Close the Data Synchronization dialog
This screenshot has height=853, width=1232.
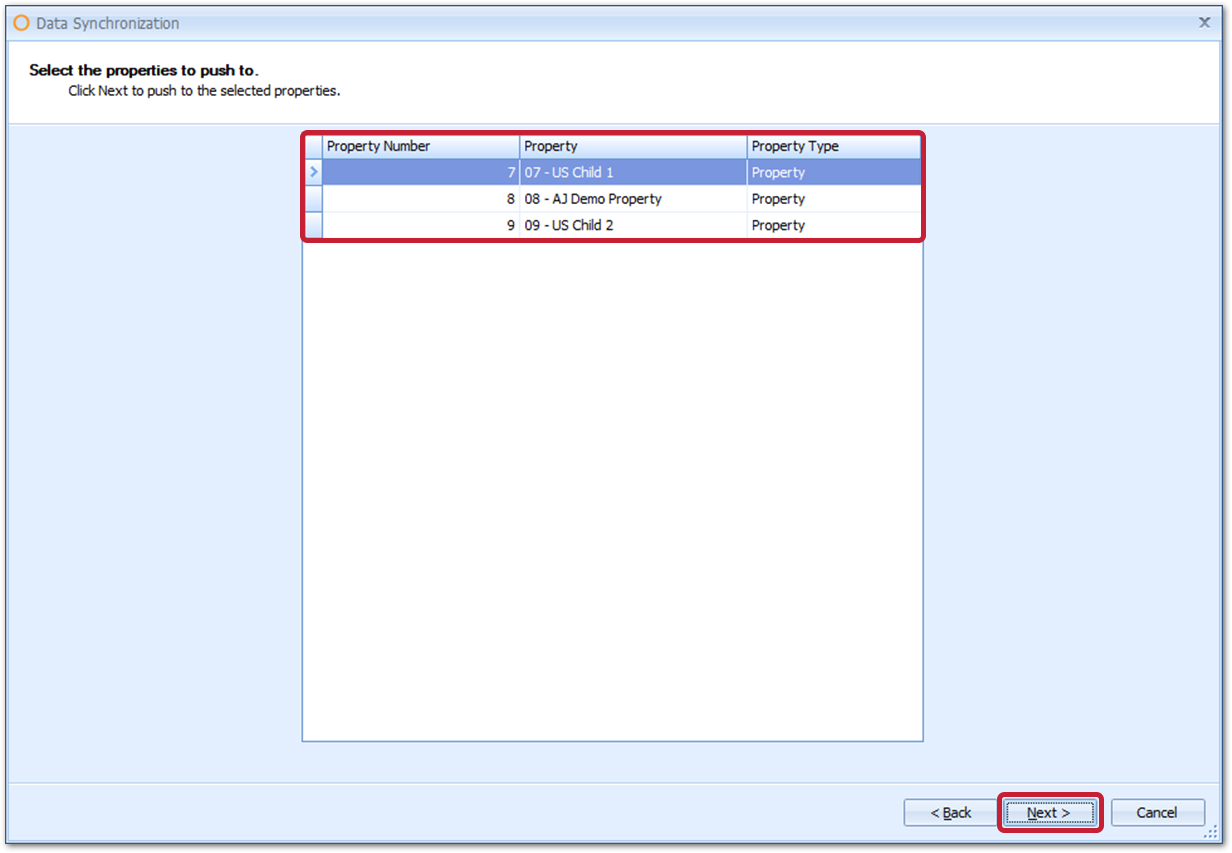click(1204, 22)
